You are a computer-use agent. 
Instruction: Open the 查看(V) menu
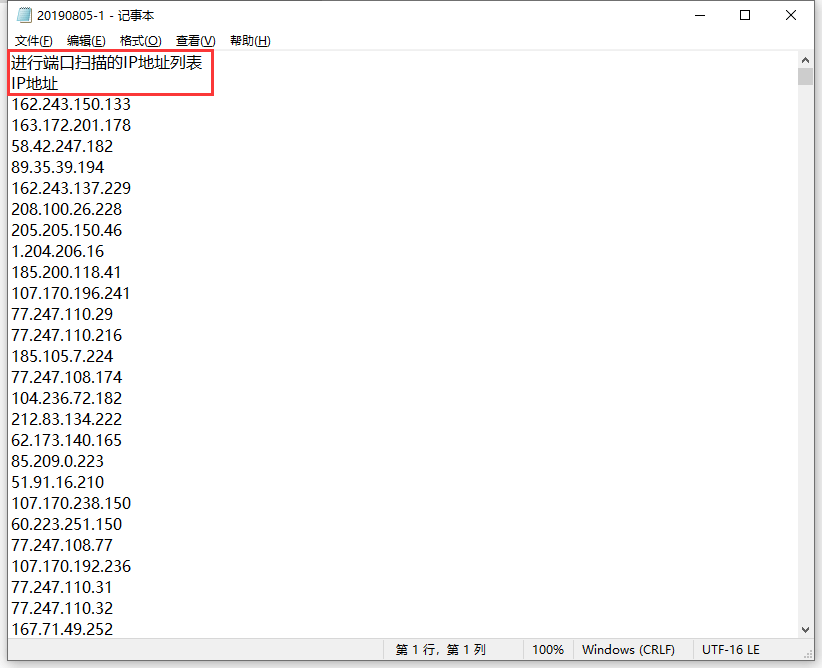[x=195, y=41]
